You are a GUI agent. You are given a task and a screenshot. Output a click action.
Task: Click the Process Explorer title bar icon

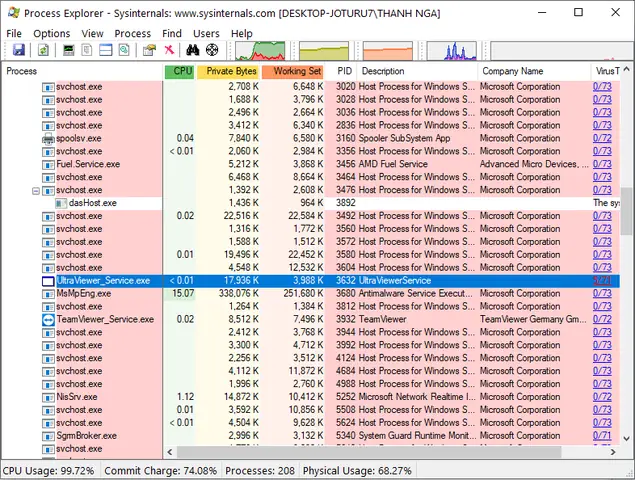click(14, 13)
